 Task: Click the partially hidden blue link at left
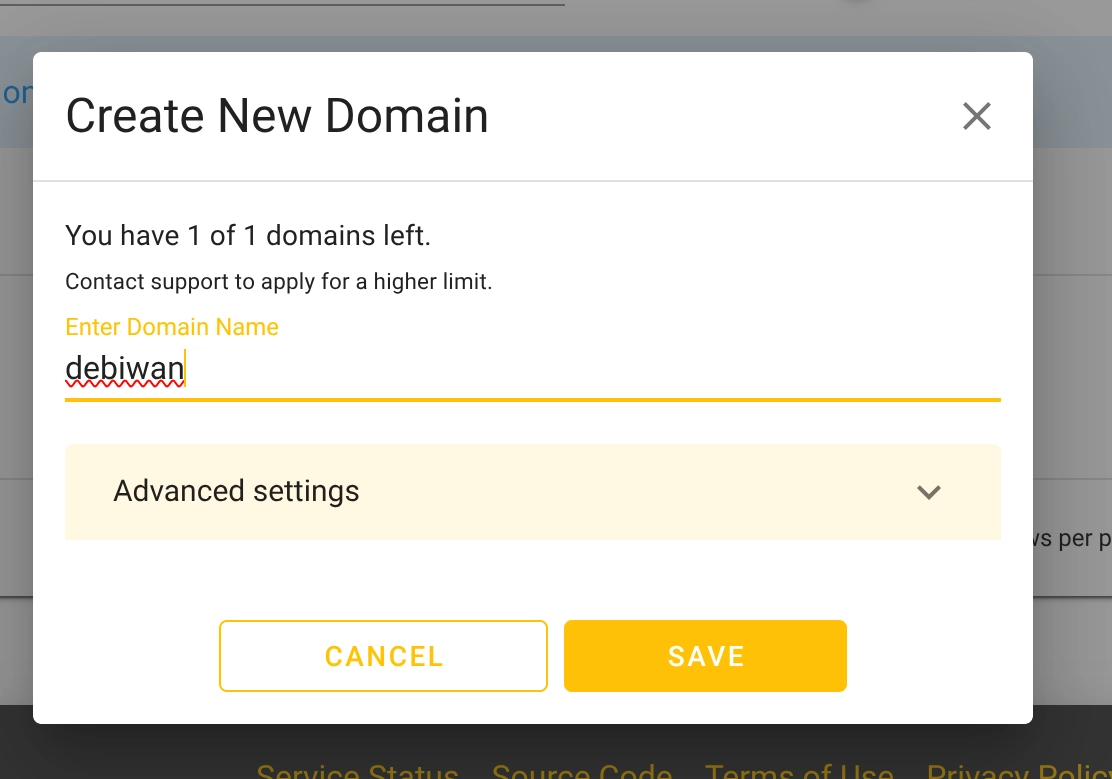tap(16, 93)
